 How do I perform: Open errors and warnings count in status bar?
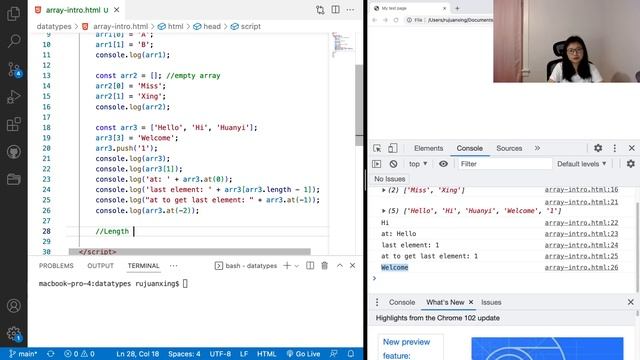coord(79,354)
